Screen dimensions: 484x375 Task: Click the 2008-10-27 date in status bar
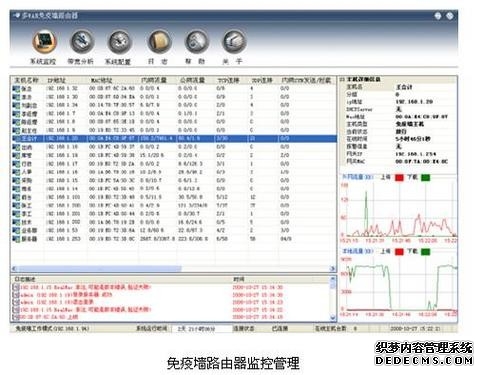click(x=415, y=329)
